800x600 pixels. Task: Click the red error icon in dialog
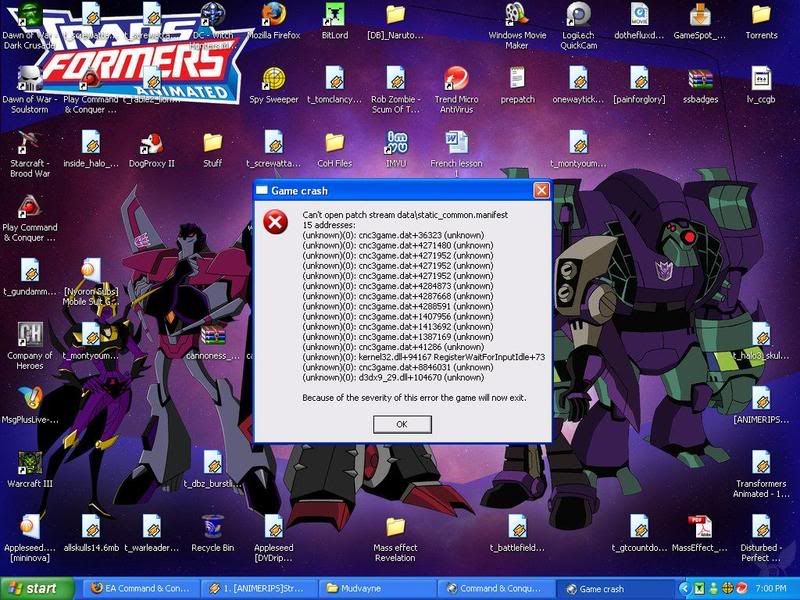pos(275,222)
